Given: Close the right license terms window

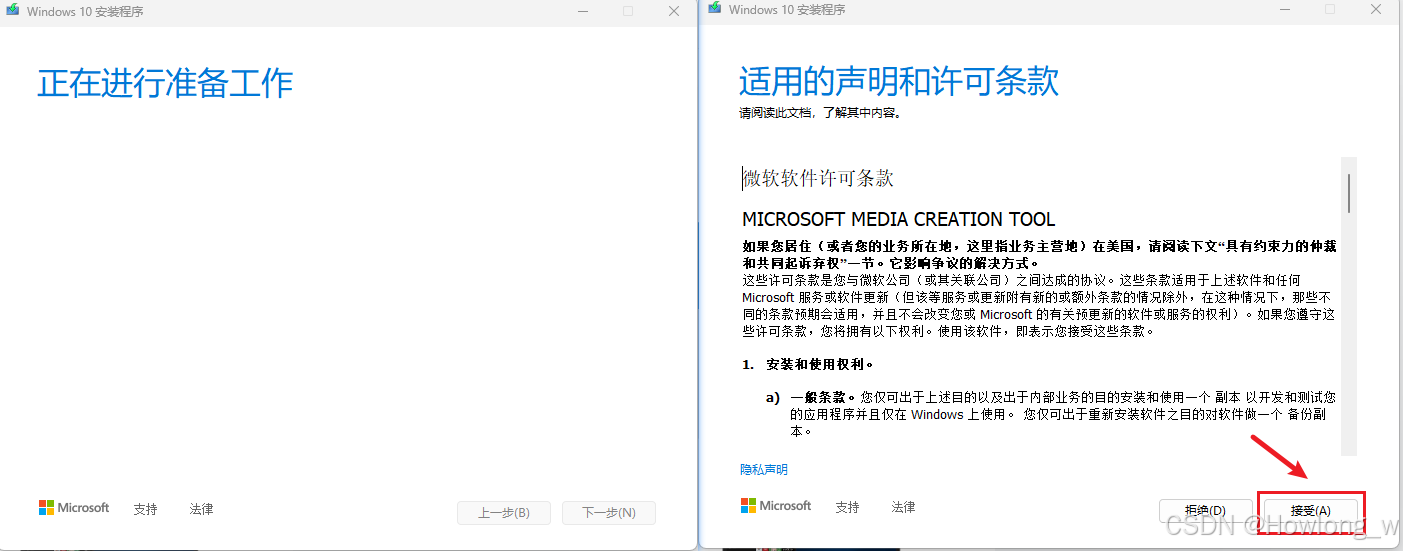Looking at the screenshot, I should (x=1376, y=9).
